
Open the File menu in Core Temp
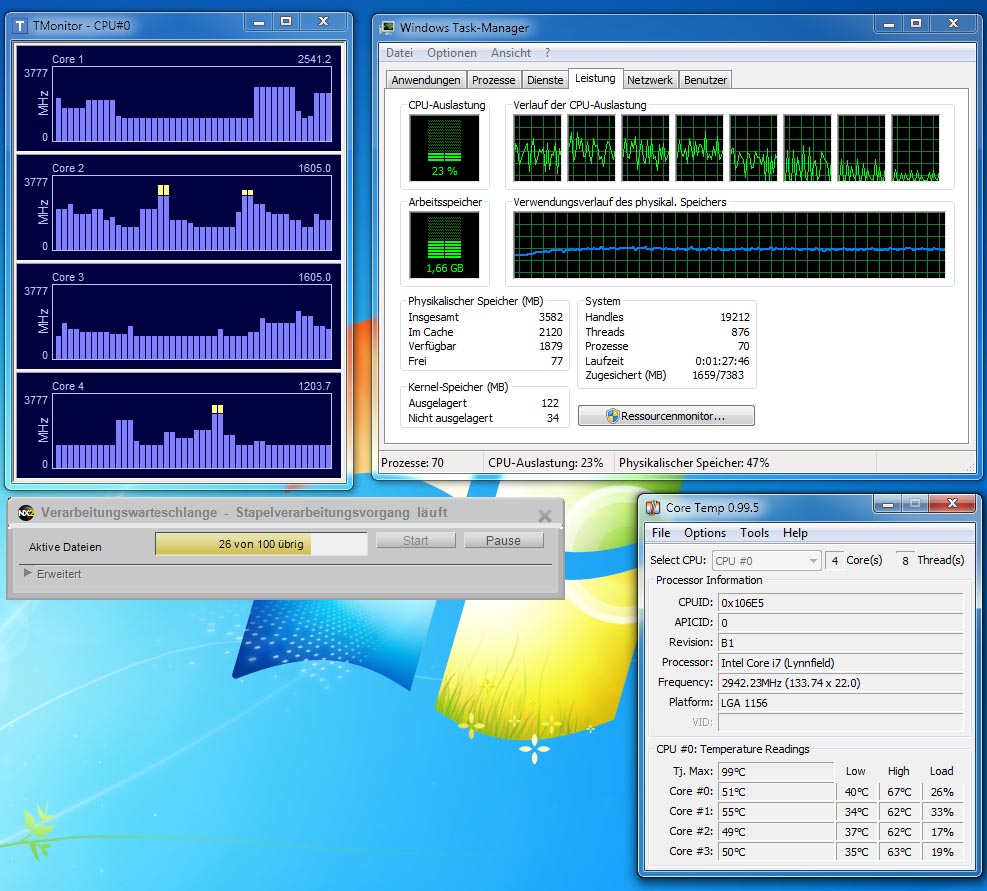tap(661, 533)
